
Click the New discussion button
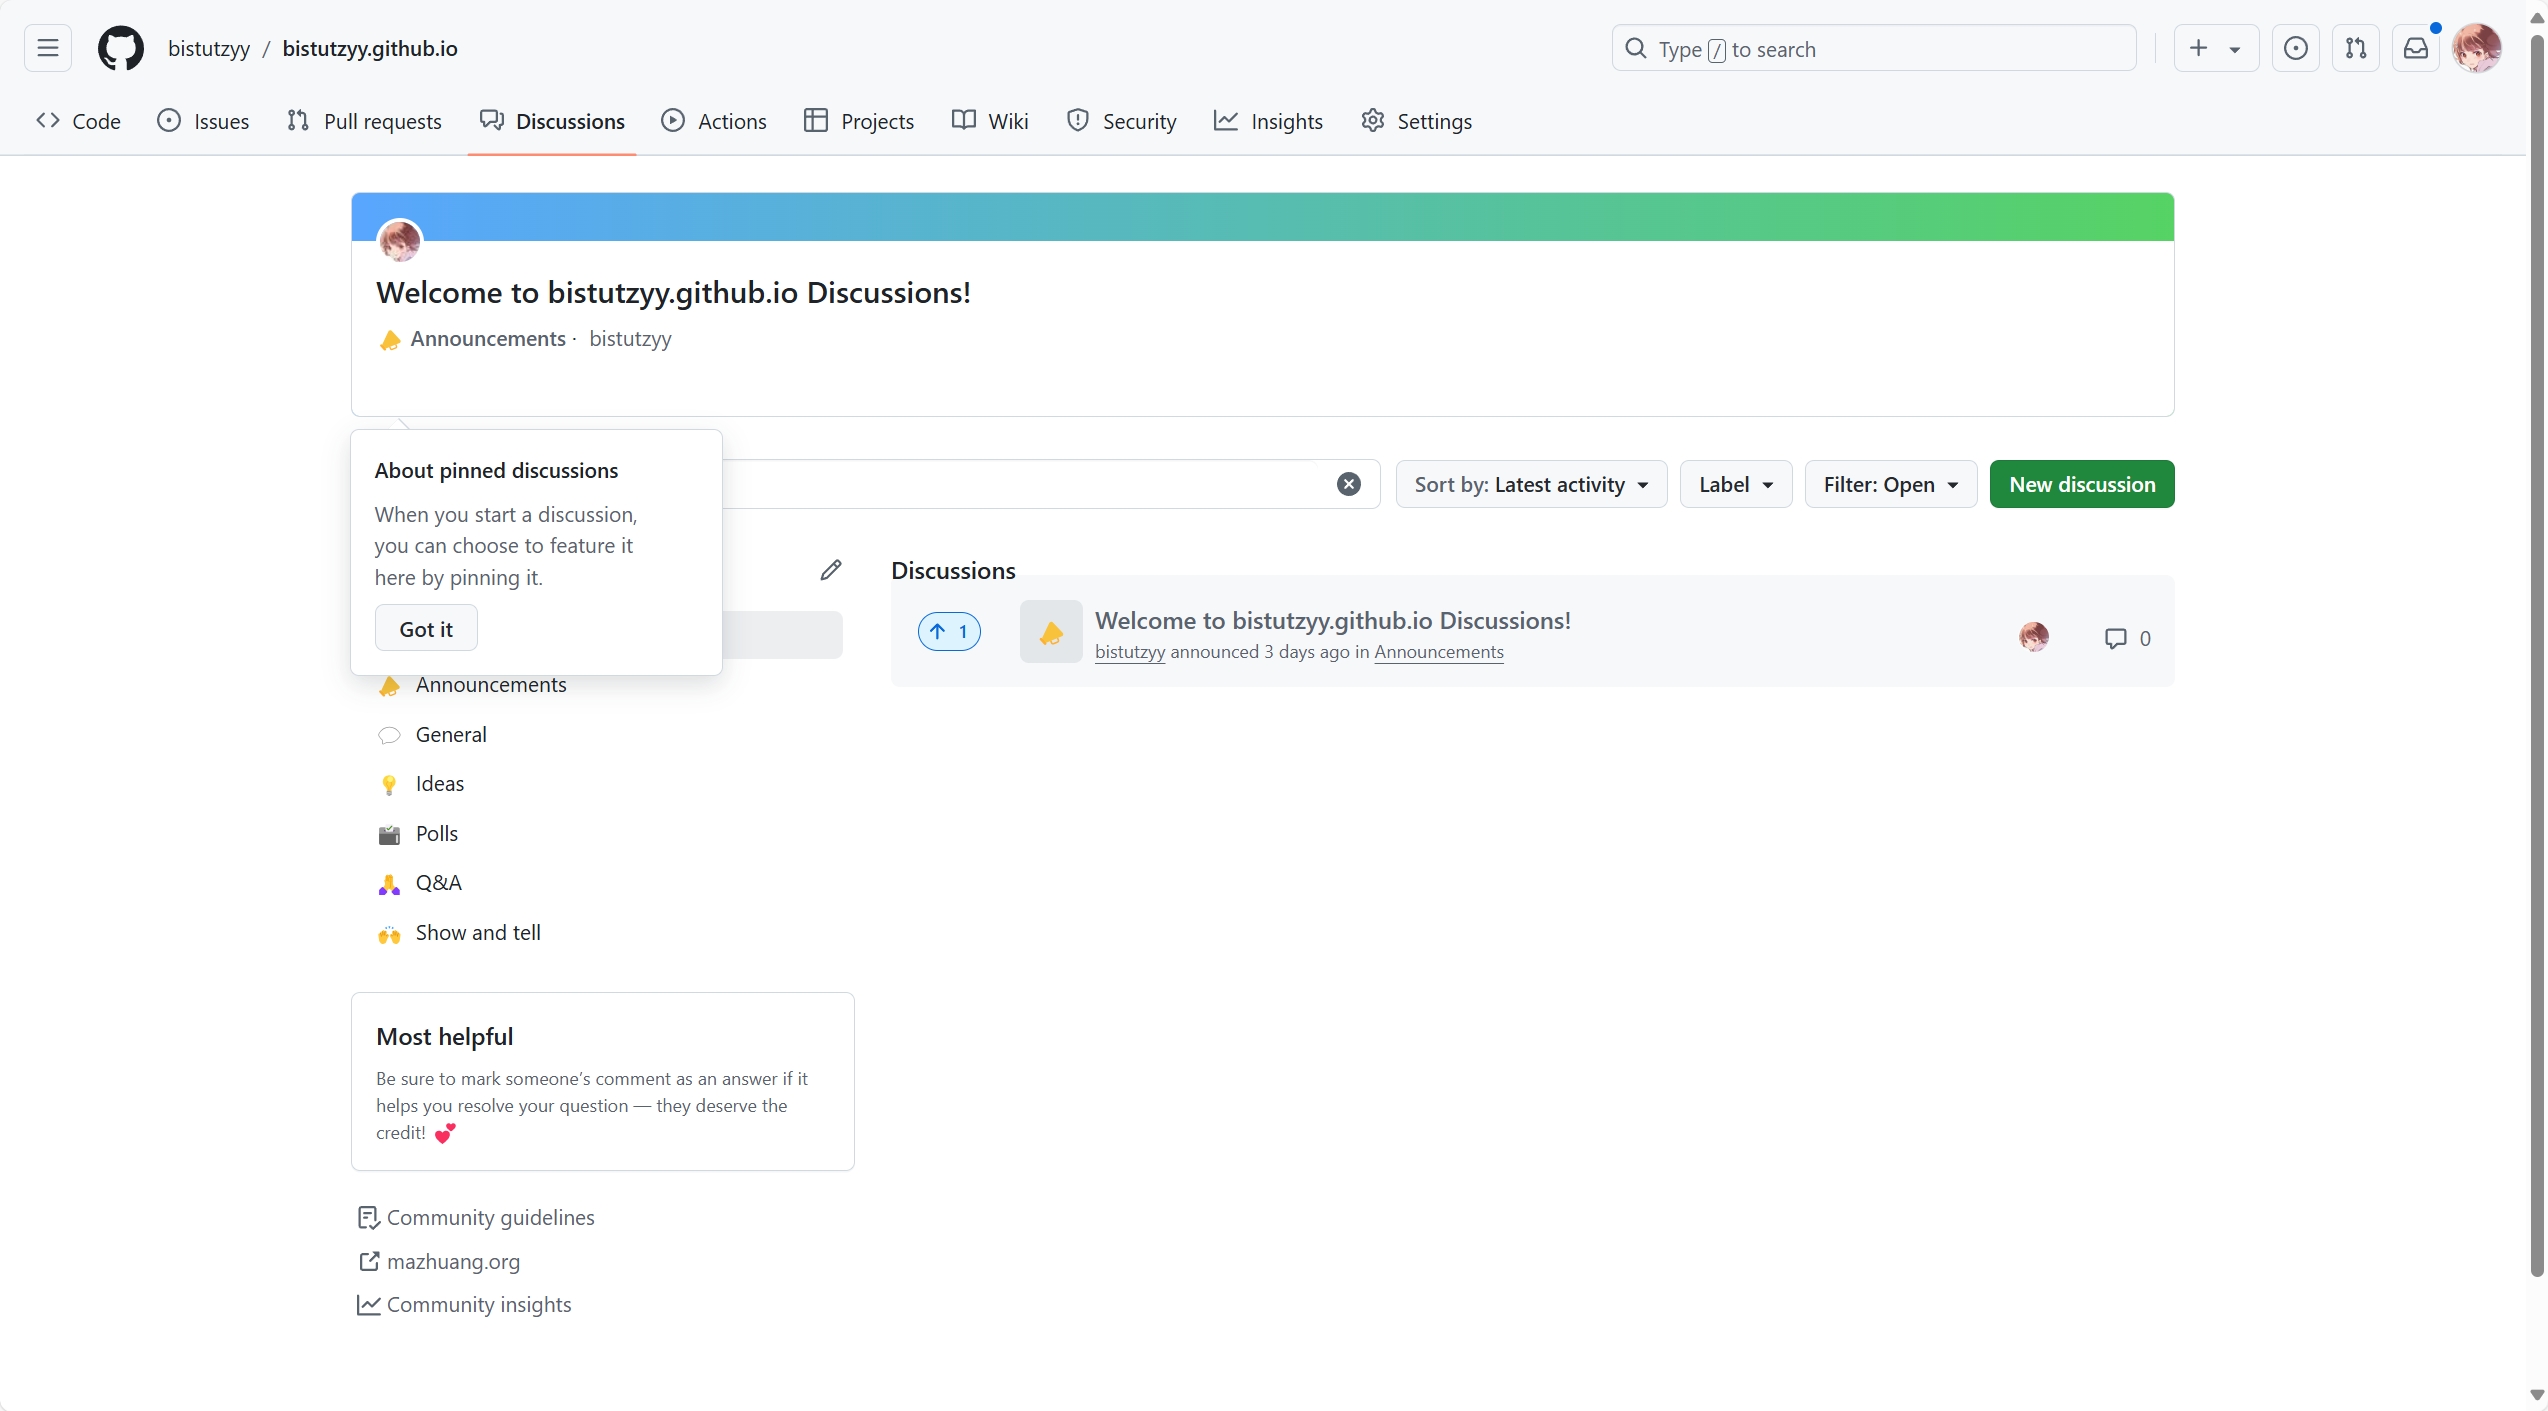pyautogui.click(x=2082, y=484)
